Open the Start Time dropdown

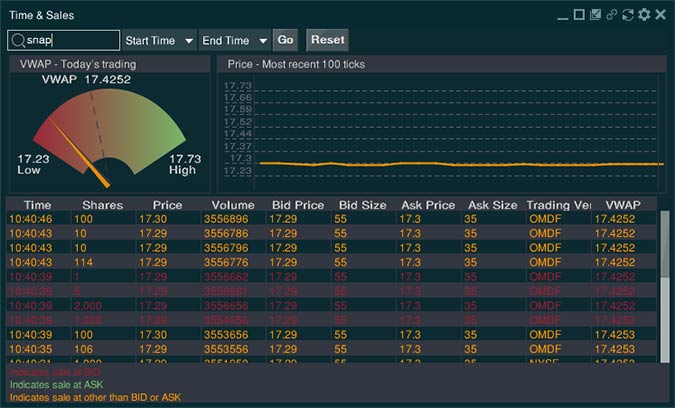coord(159,41)
